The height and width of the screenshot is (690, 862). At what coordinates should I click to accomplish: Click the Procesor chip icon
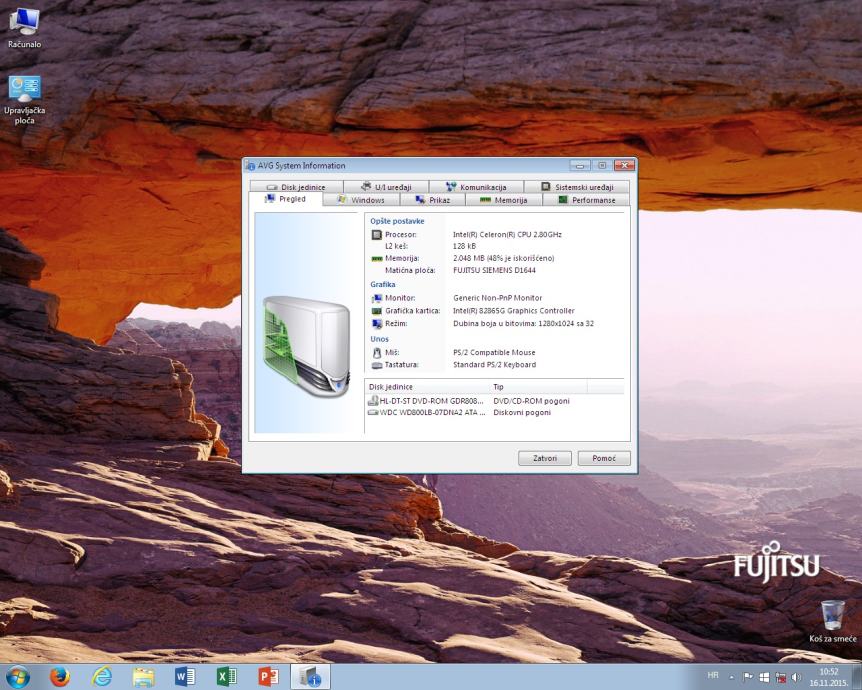pos(377,235)
